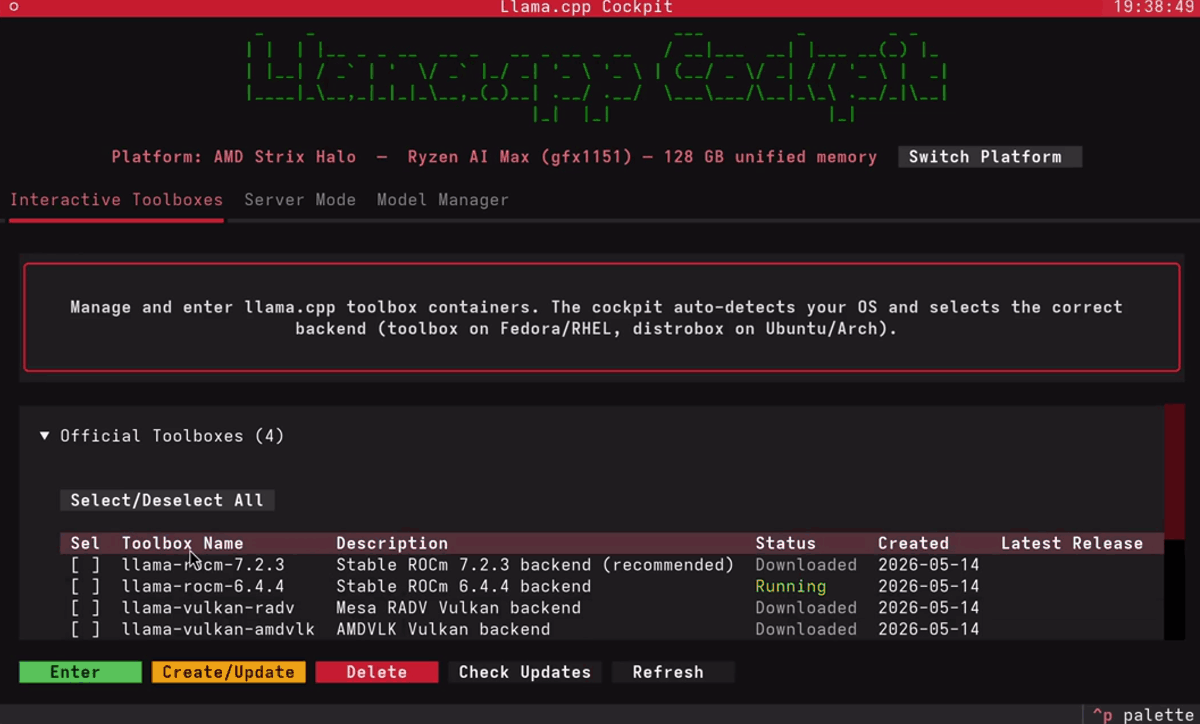Click the Running status of llama-rocm-6.4.4
The width and height of the screenshot is (1200, 724).
791,587
